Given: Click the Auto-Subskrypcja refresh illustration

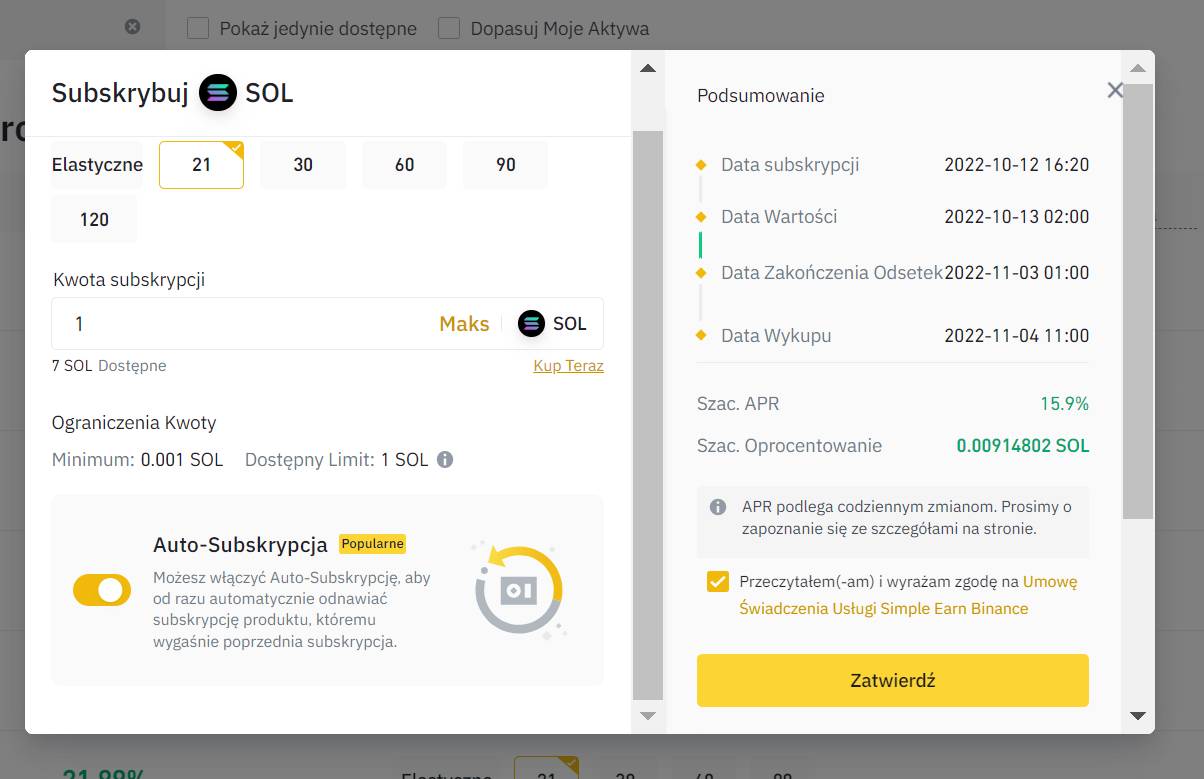Looking at the screenshot, I should (519, 589).
